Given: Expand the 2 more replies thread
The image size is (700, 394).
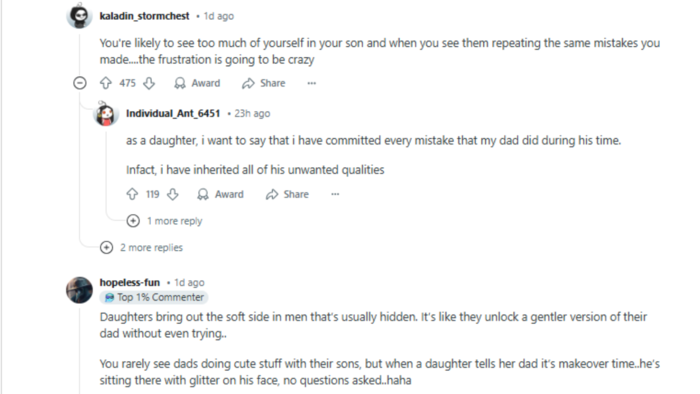Looking at the screenshot, I should (x=142, y=247).
